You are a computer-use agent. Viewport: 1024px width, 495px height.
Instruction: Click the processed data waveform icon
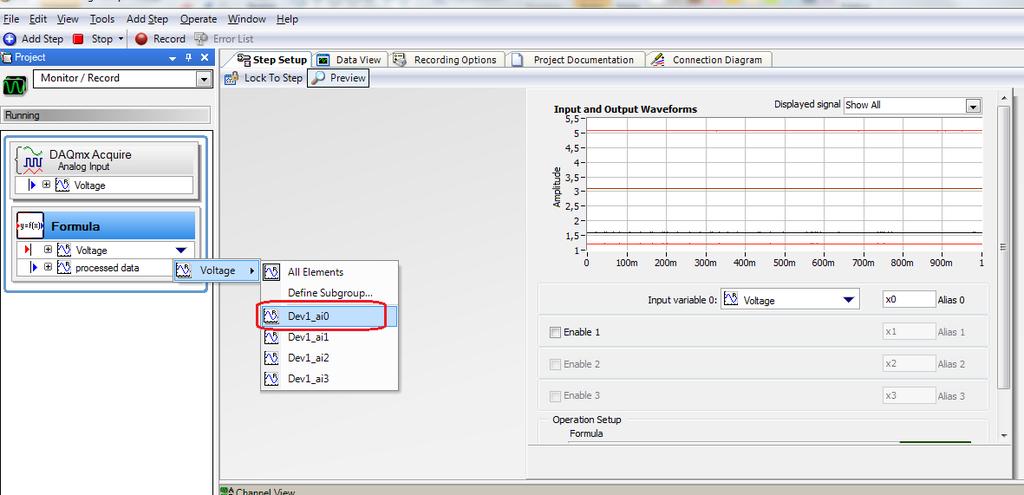click(x=64, y=267)
